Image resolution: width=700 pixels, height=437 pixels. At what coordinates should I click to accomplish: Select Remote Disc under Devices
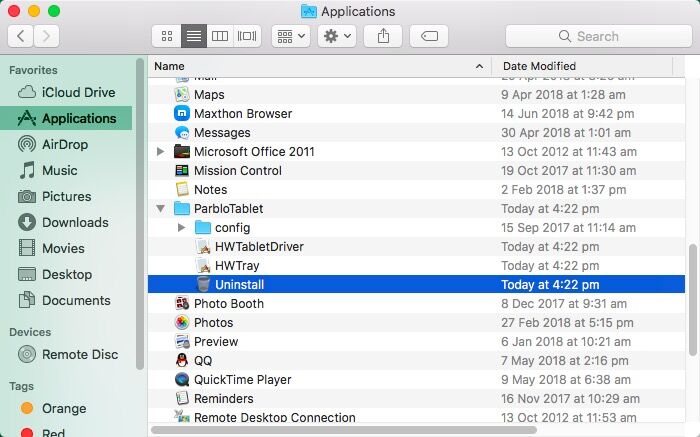pos(68,354)
